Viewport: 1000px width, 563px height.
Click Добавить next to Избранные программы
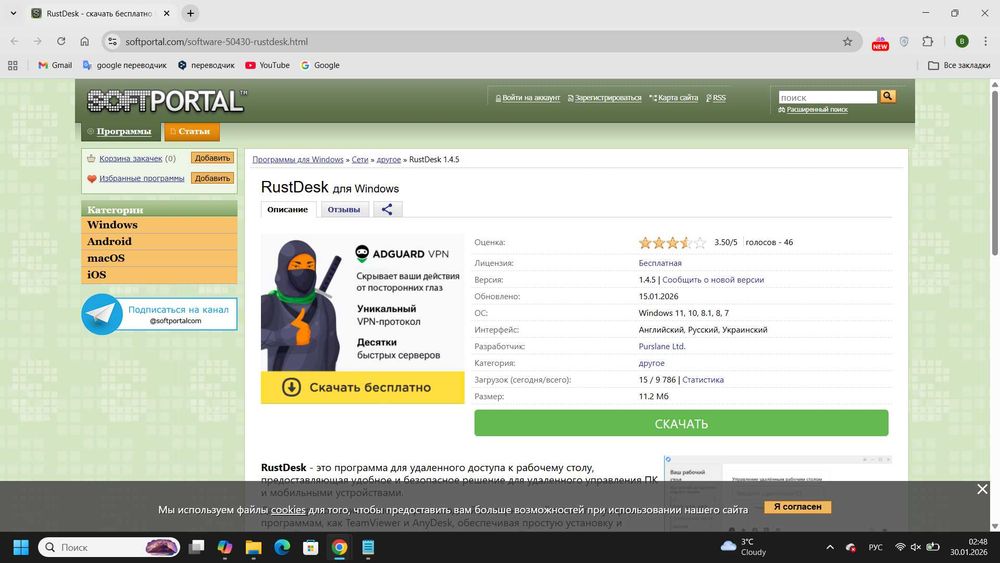point(212,178)
